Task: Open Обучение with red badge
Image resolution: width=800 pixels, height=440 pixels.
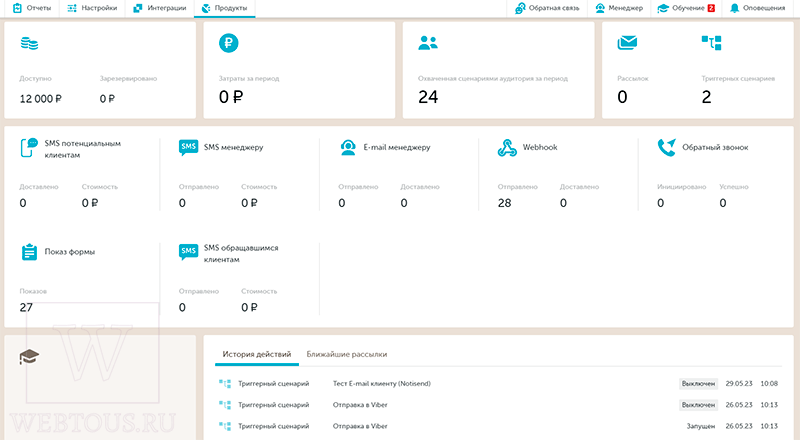Action: click(686, 8)
